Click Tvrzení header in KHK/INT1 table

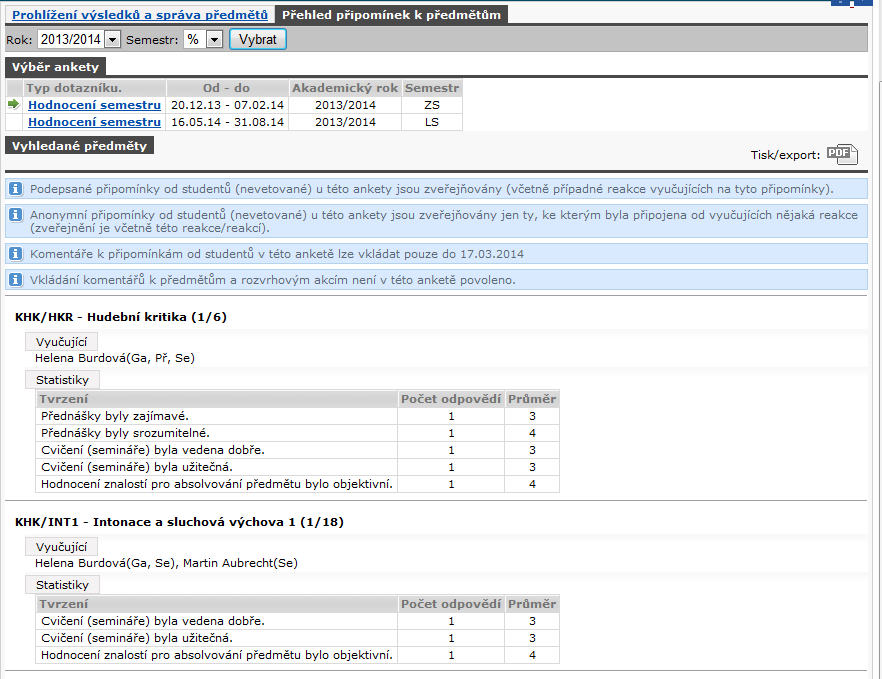click(217, 604)
